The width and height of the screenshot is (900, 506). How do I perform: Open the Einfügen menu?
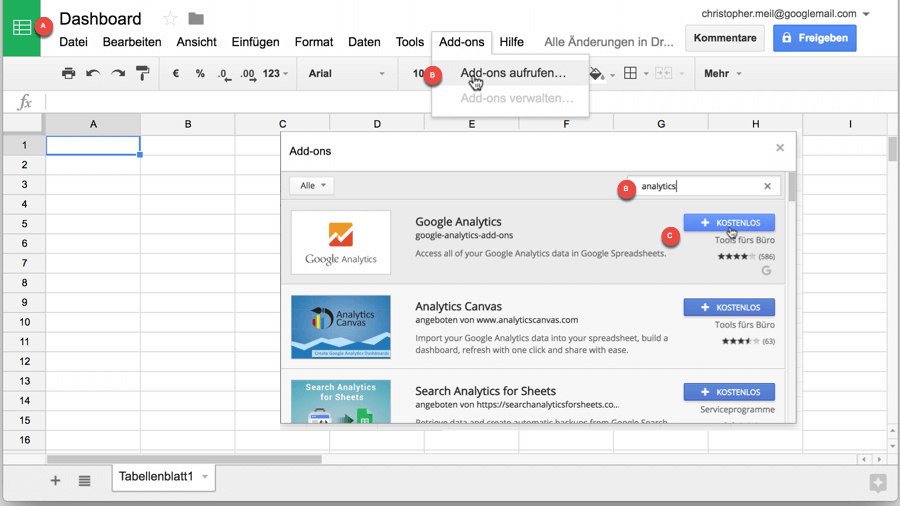pos(255,42)
